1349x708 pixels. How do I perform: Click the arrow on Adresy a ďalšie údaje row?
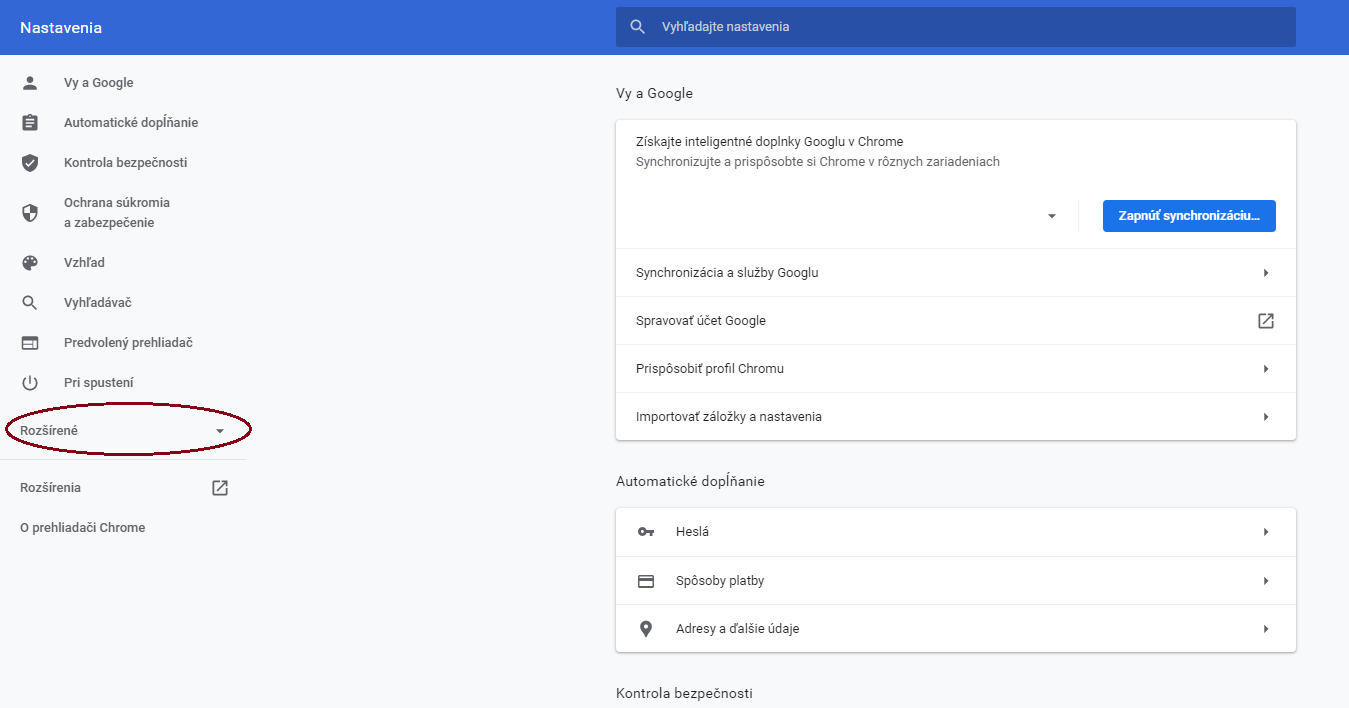(x=1266, y=629)
